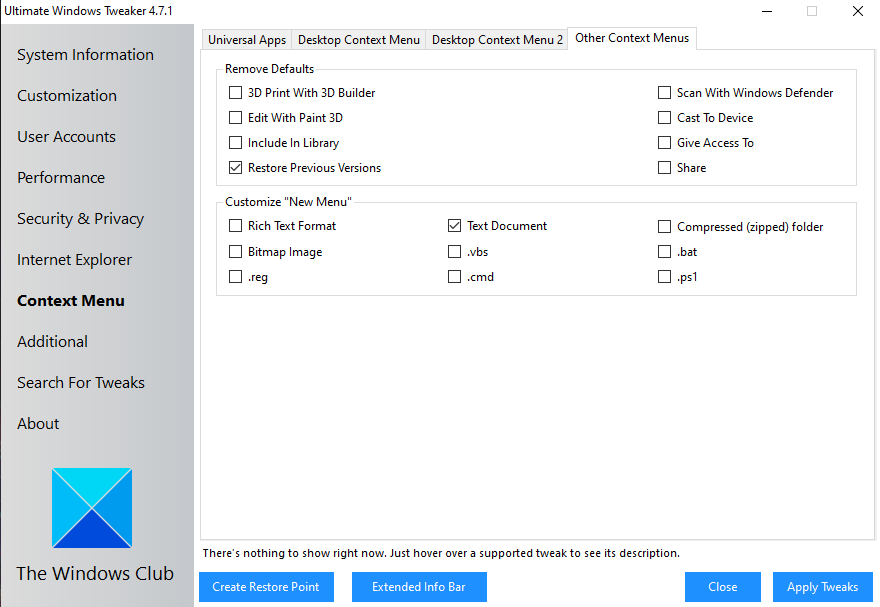Enable Edit With Paint 3D removal
This screenshot has width=880, height=607.
(236, 118)
